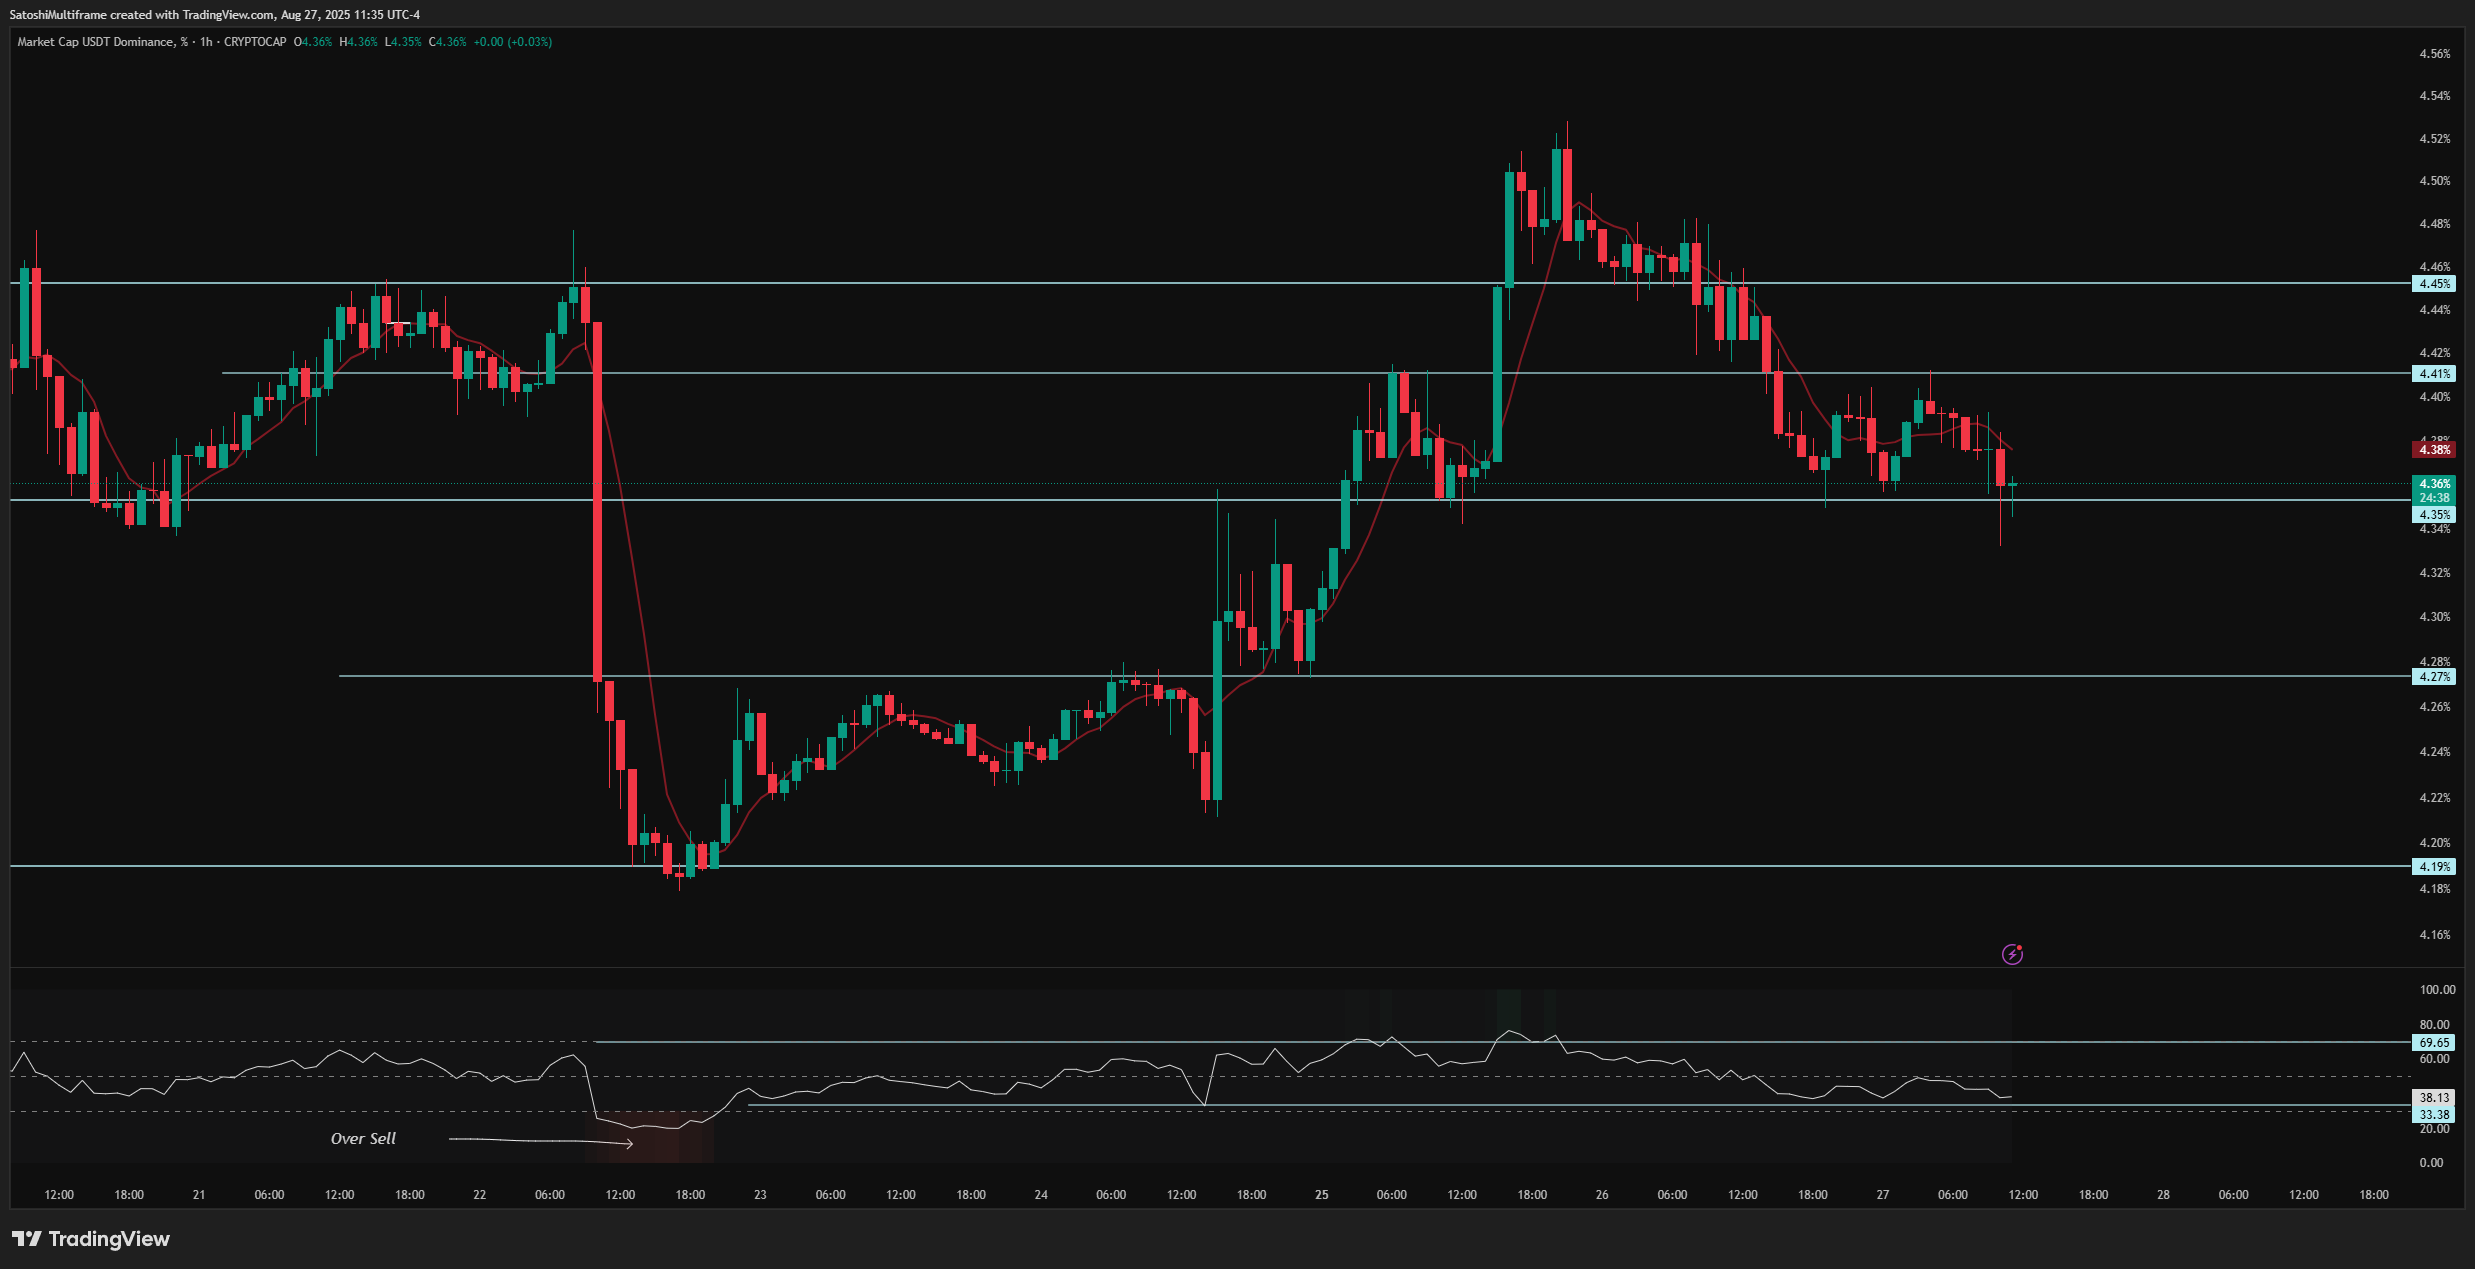Click the date 21 on time axis
This screenshot has height=1269, width=2475.
[x=199, y=1195]
